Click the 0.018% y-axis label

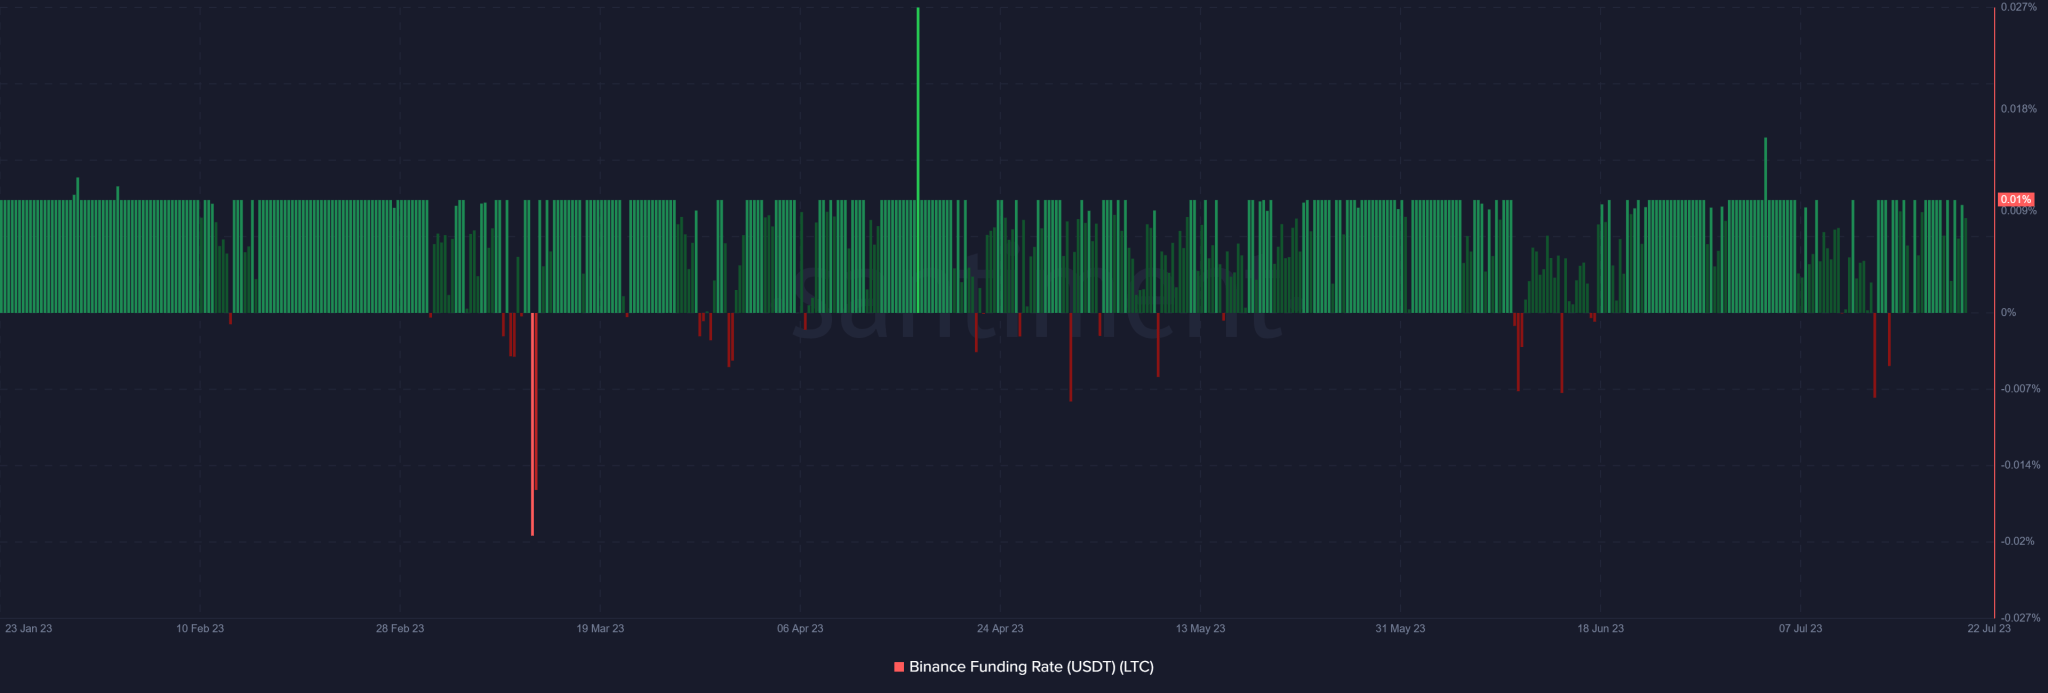point(2018,109)
